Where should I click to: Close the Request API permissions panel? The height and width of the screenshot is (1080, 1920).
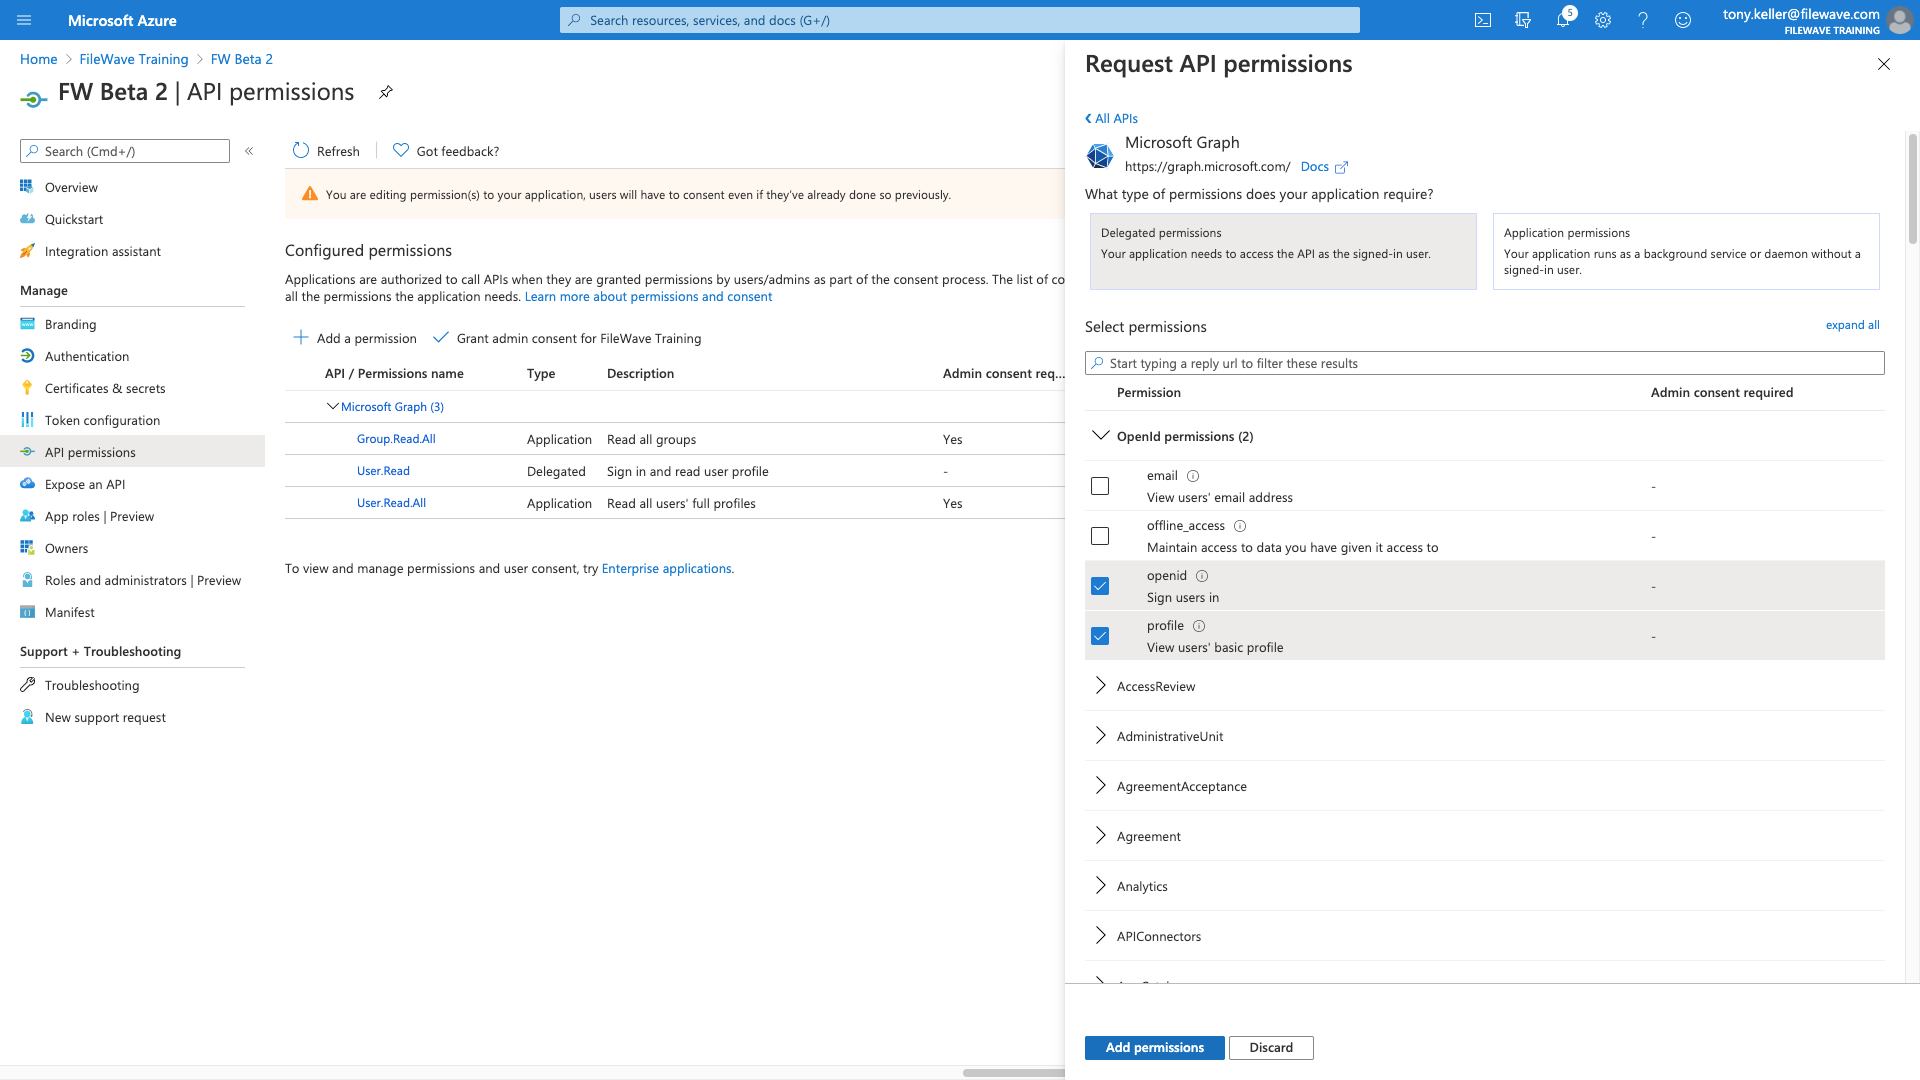pyautogui.click(x=1884, y=64)
